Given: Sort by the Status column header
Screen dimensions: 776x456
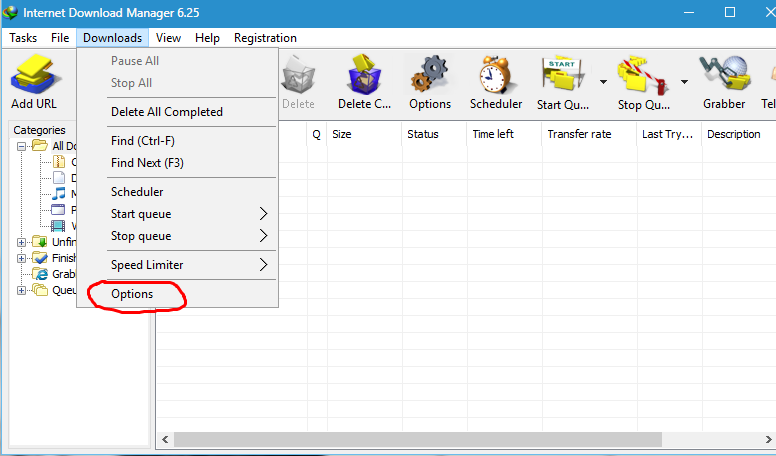Looking at the screenshot, I should (x=434, y=134).
